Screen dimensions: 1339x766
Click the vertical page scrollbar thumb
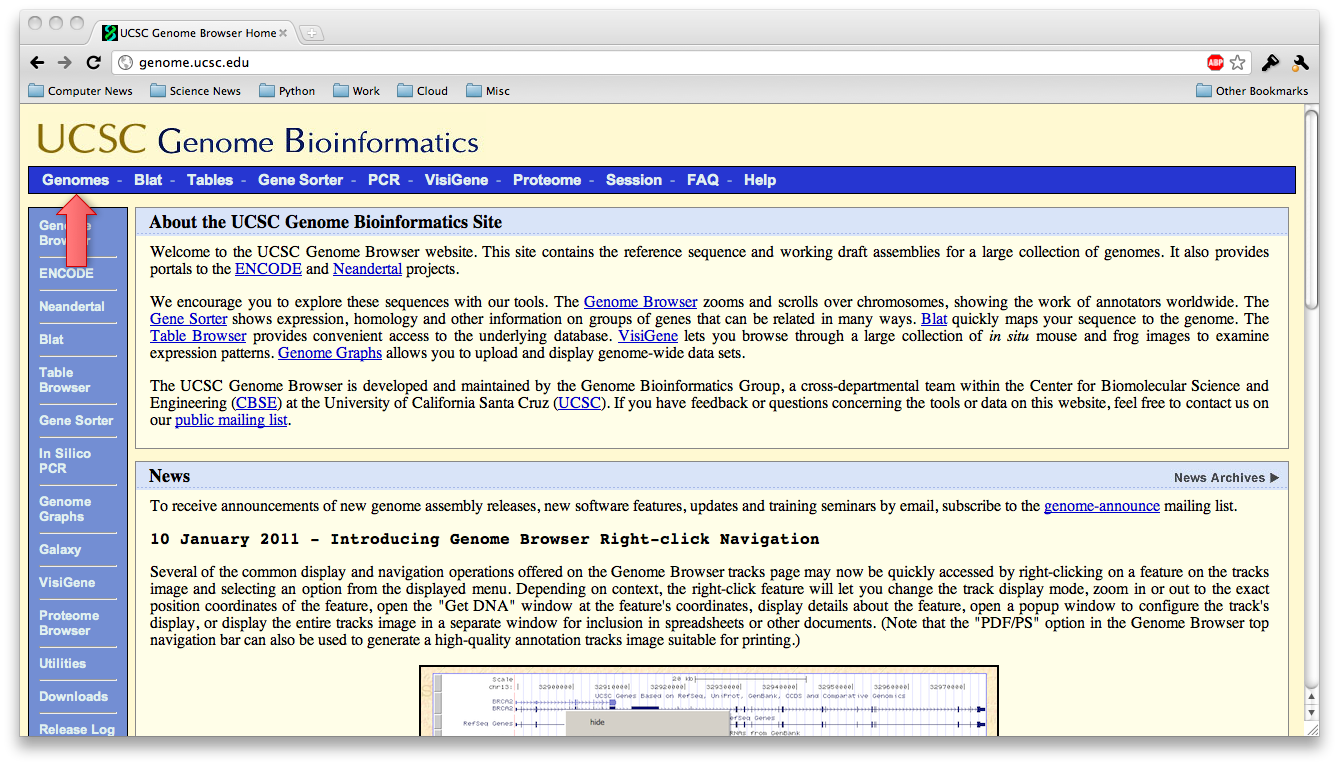[1311, 212]
